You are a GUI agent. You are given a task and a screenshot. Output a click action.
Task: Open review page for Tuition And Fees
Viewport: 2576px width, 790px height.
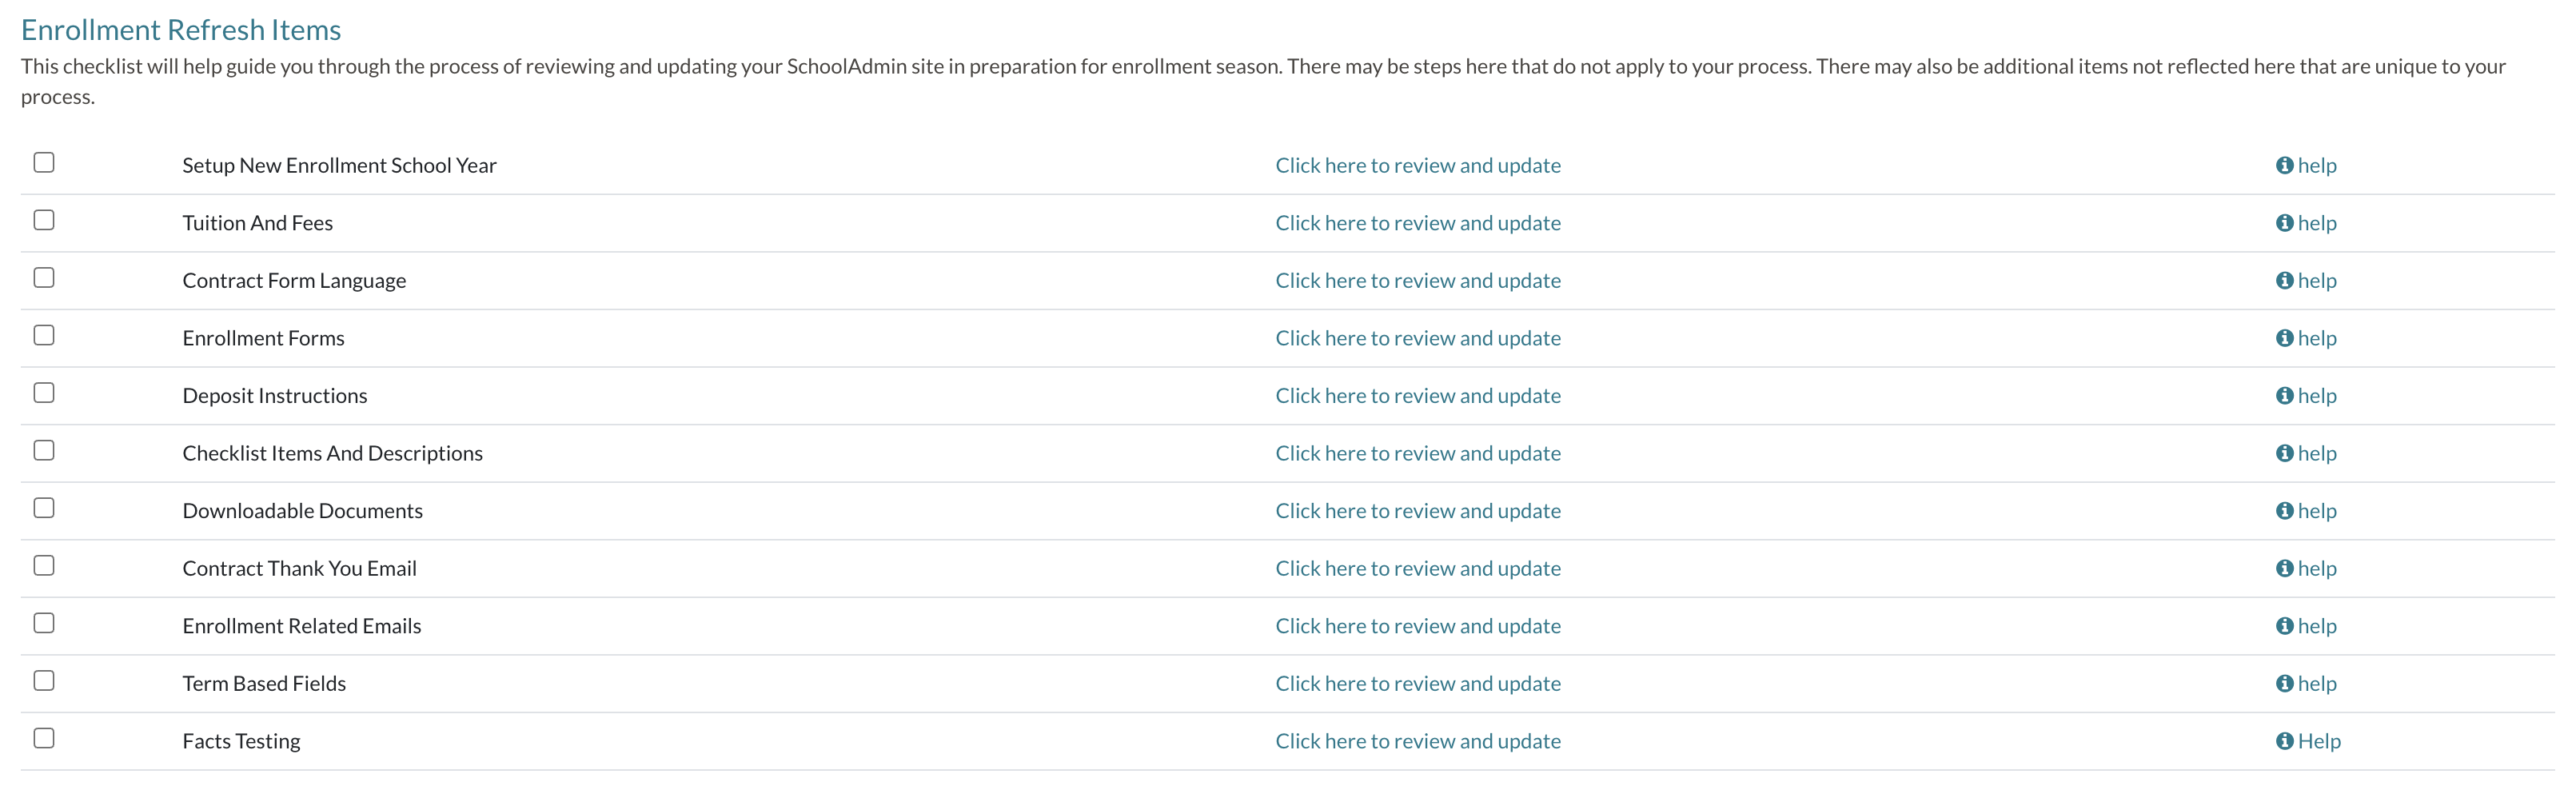(1417, 222)
